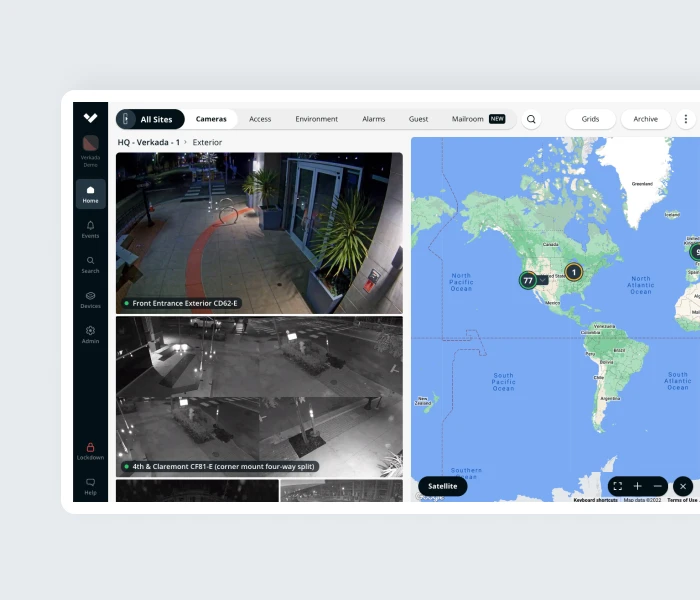Switch to Cameras tab
The image size is (700, 600).
coord(211,119)
